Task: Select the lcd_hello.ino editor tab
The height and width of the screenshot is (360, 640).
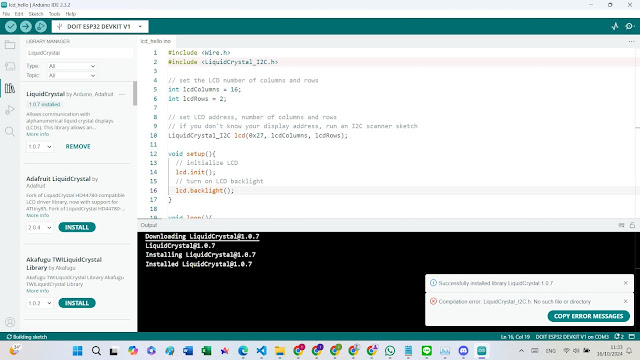Action: pyautogui.click(x=156, y=41)
